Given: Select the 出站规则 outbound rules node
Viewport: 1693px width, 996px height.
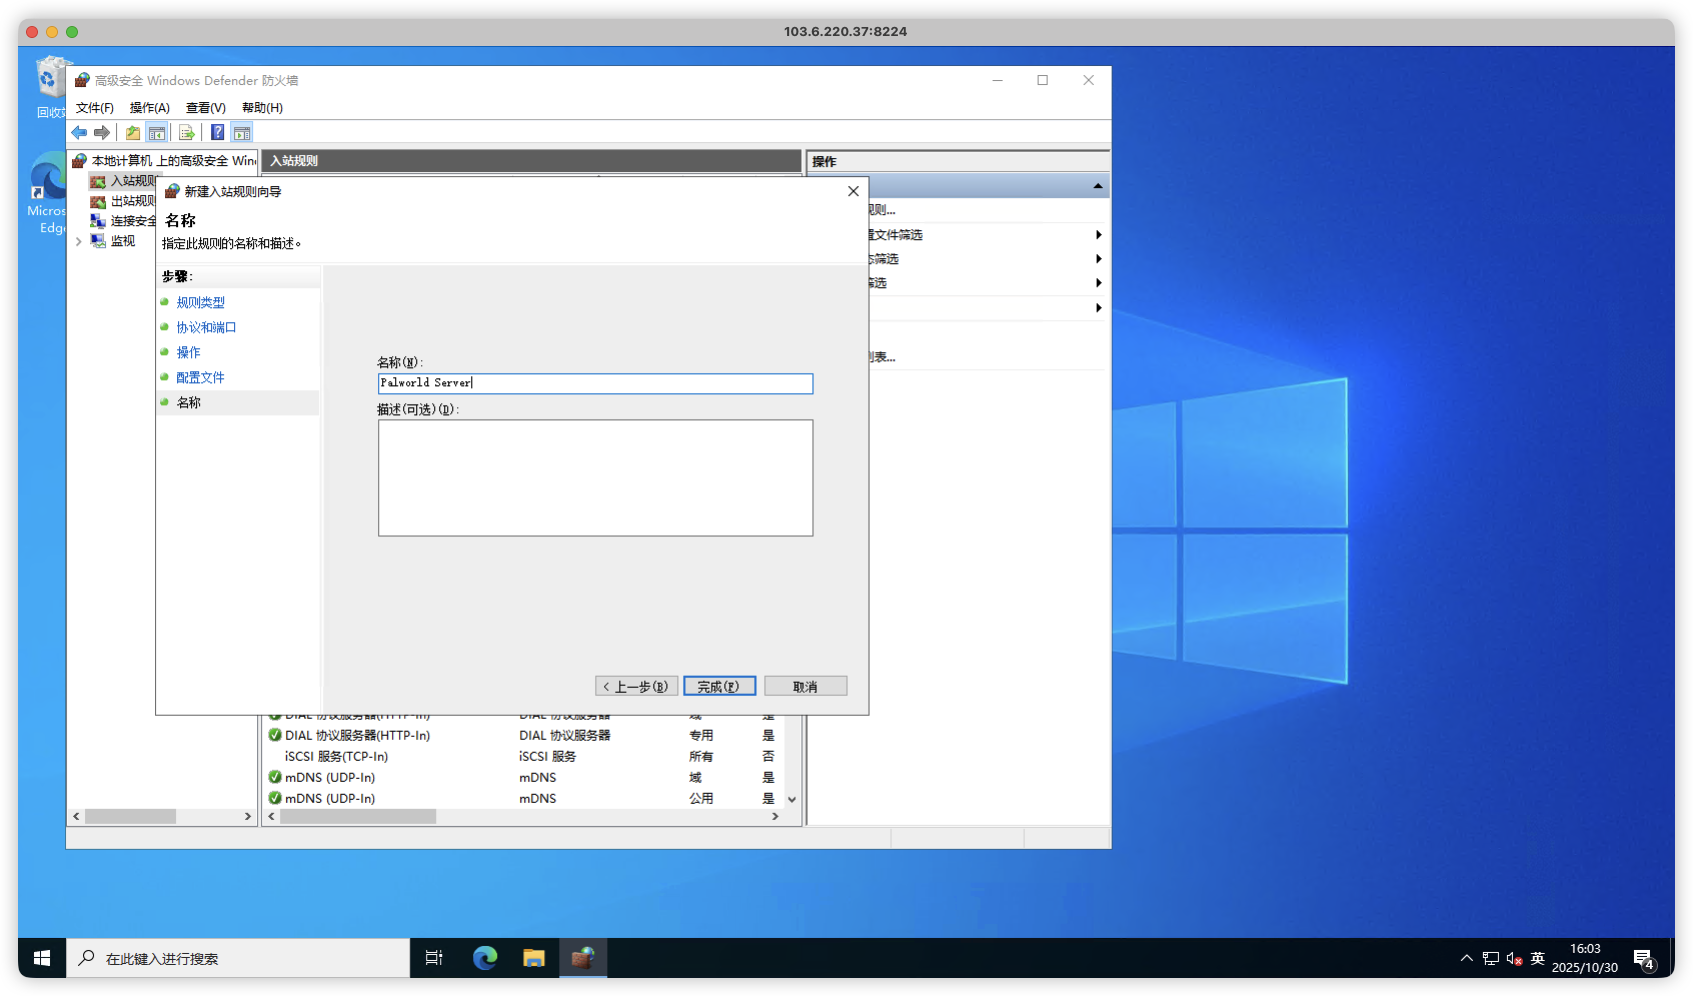Looking at the screenshot, I should pos(131,201).
